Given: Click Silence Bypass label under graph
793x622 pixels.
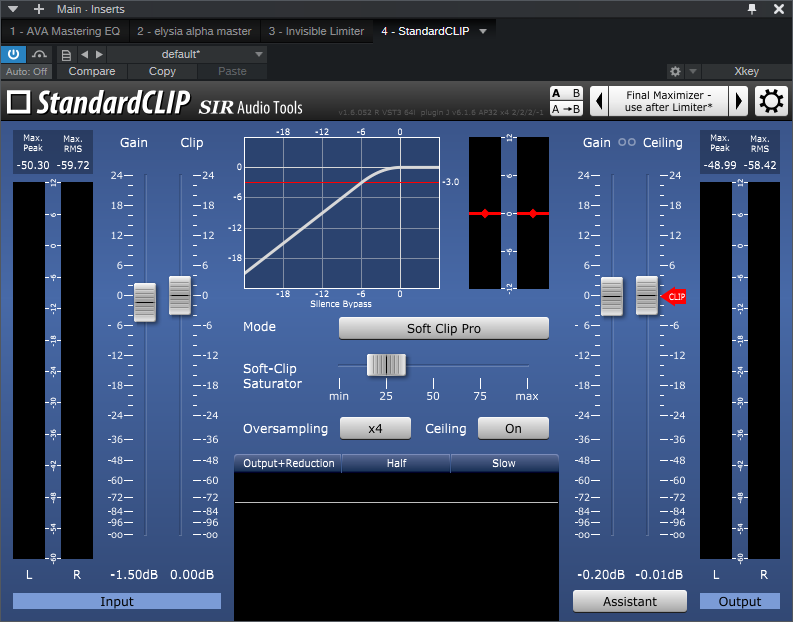Looking at the screenshot, I should (341, 304).
